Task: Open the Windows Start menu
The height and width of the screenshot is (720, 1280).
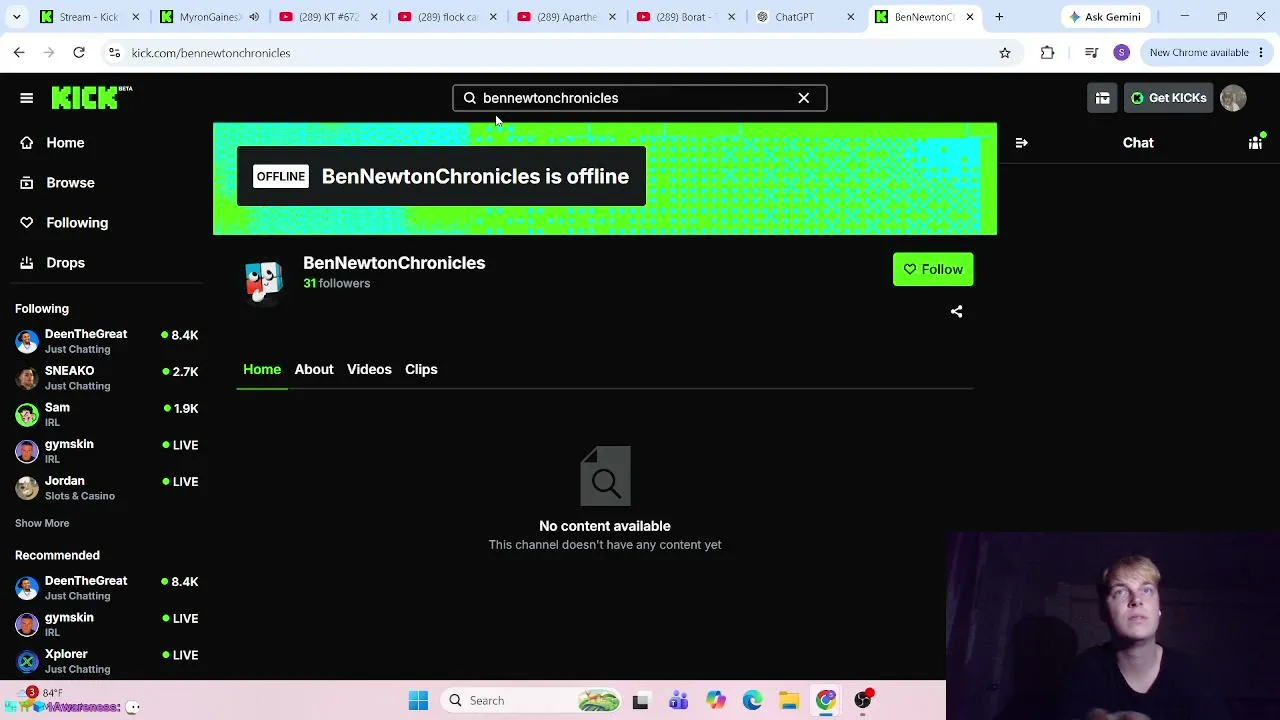Action: coord(418,701)
